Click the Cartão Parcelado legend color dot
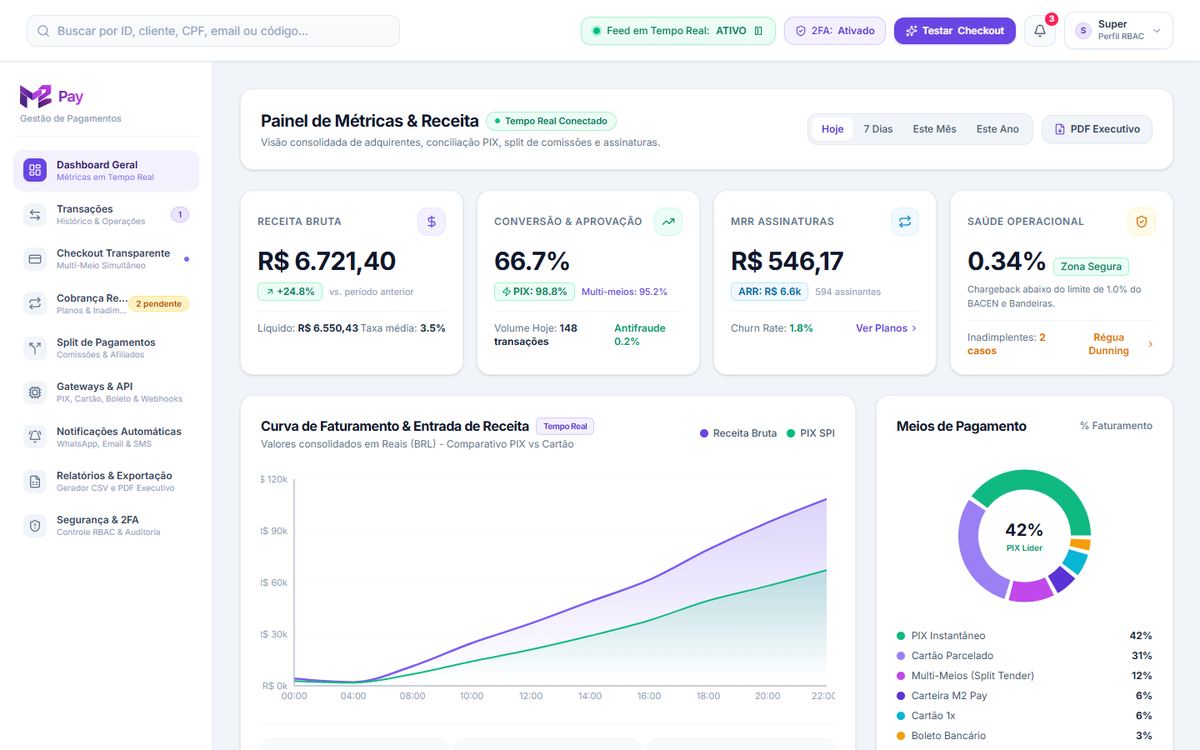The image size is (1200, 750). pos(901,656)
